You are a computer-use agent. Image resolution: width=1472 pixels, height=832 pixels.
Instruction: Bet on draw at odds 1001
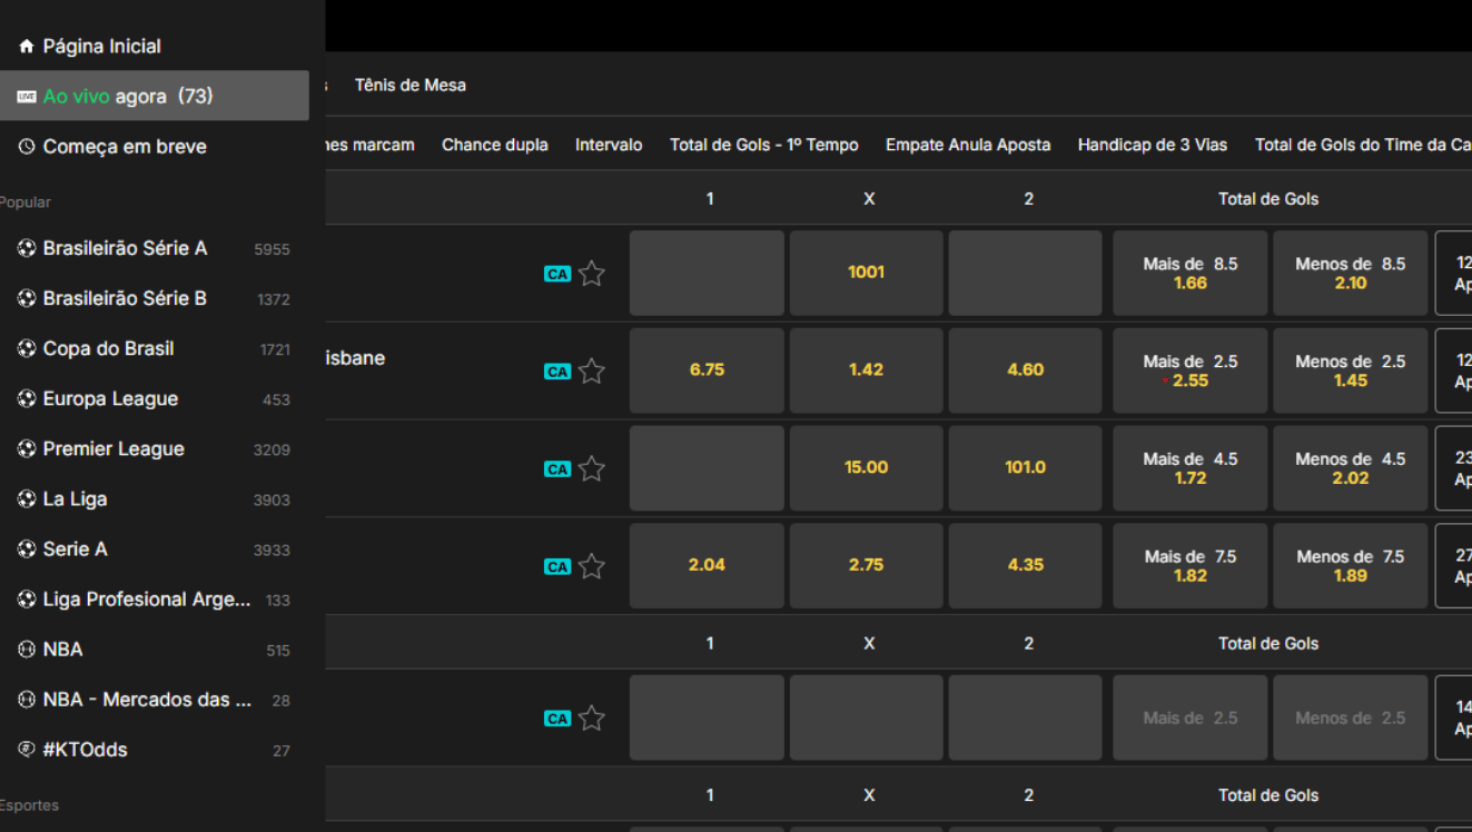pos(866,273)
